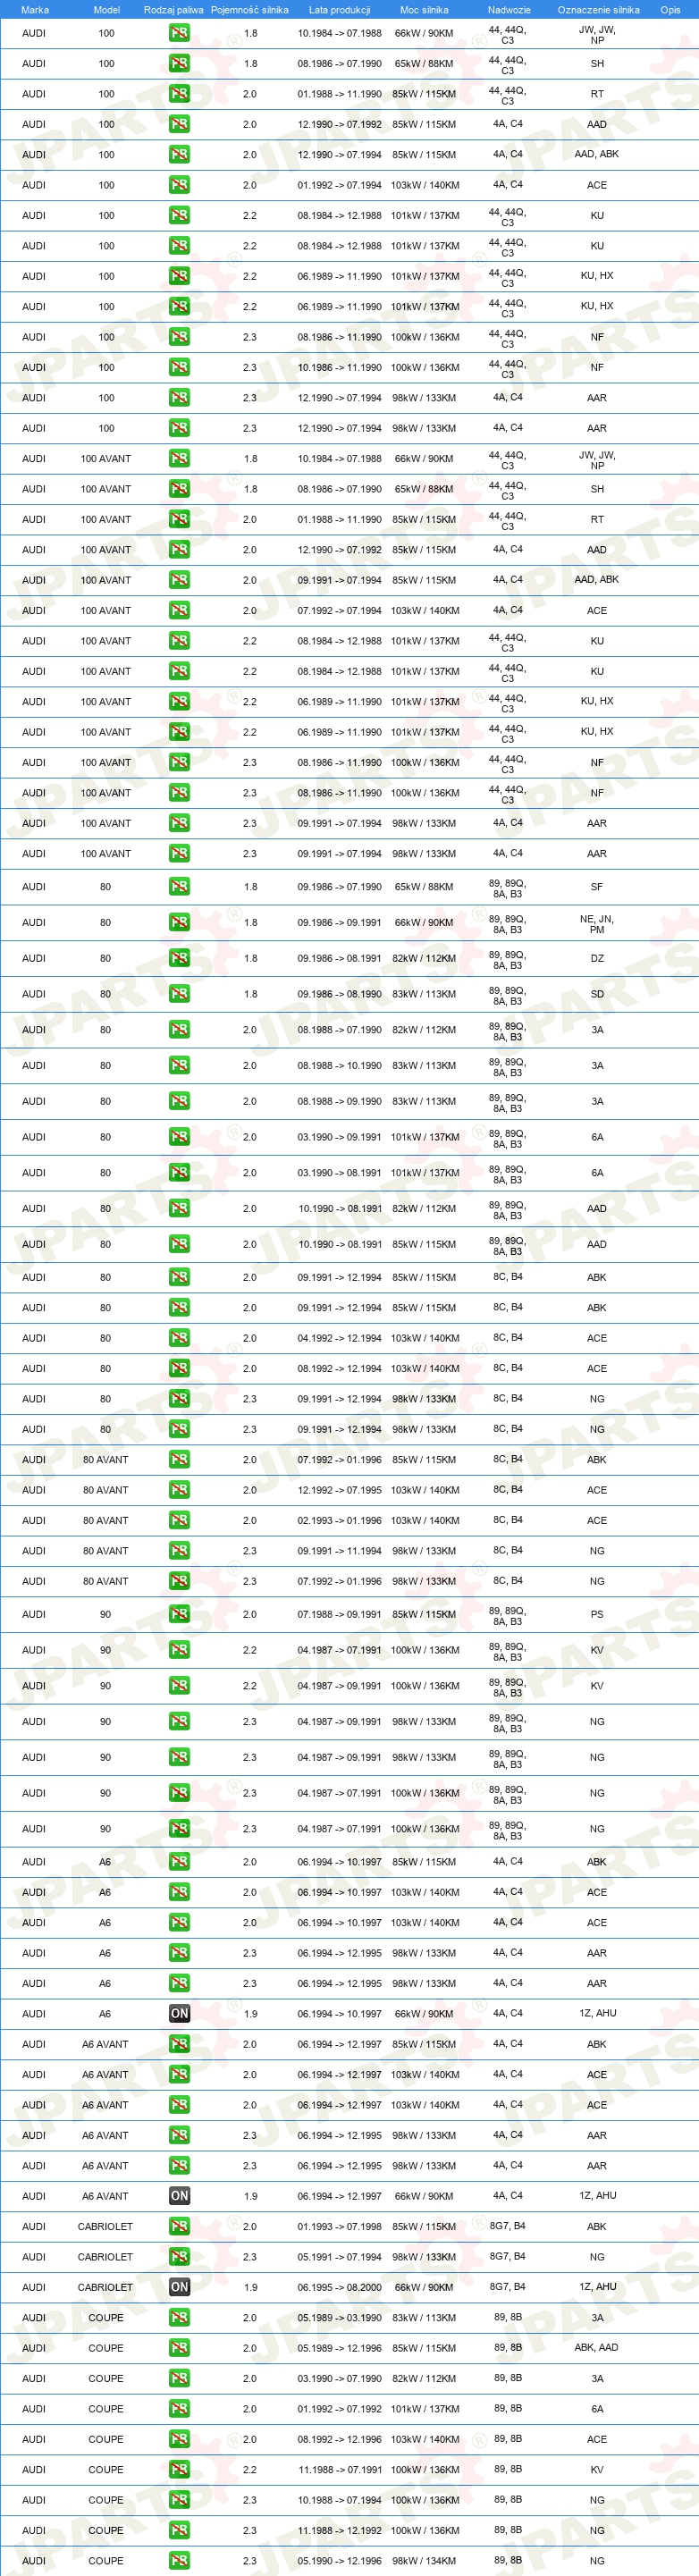Click '03.1990 -> 09.1991' date in Audi 80 row
Viewport: 699px width, 2576px height.
339,1138
